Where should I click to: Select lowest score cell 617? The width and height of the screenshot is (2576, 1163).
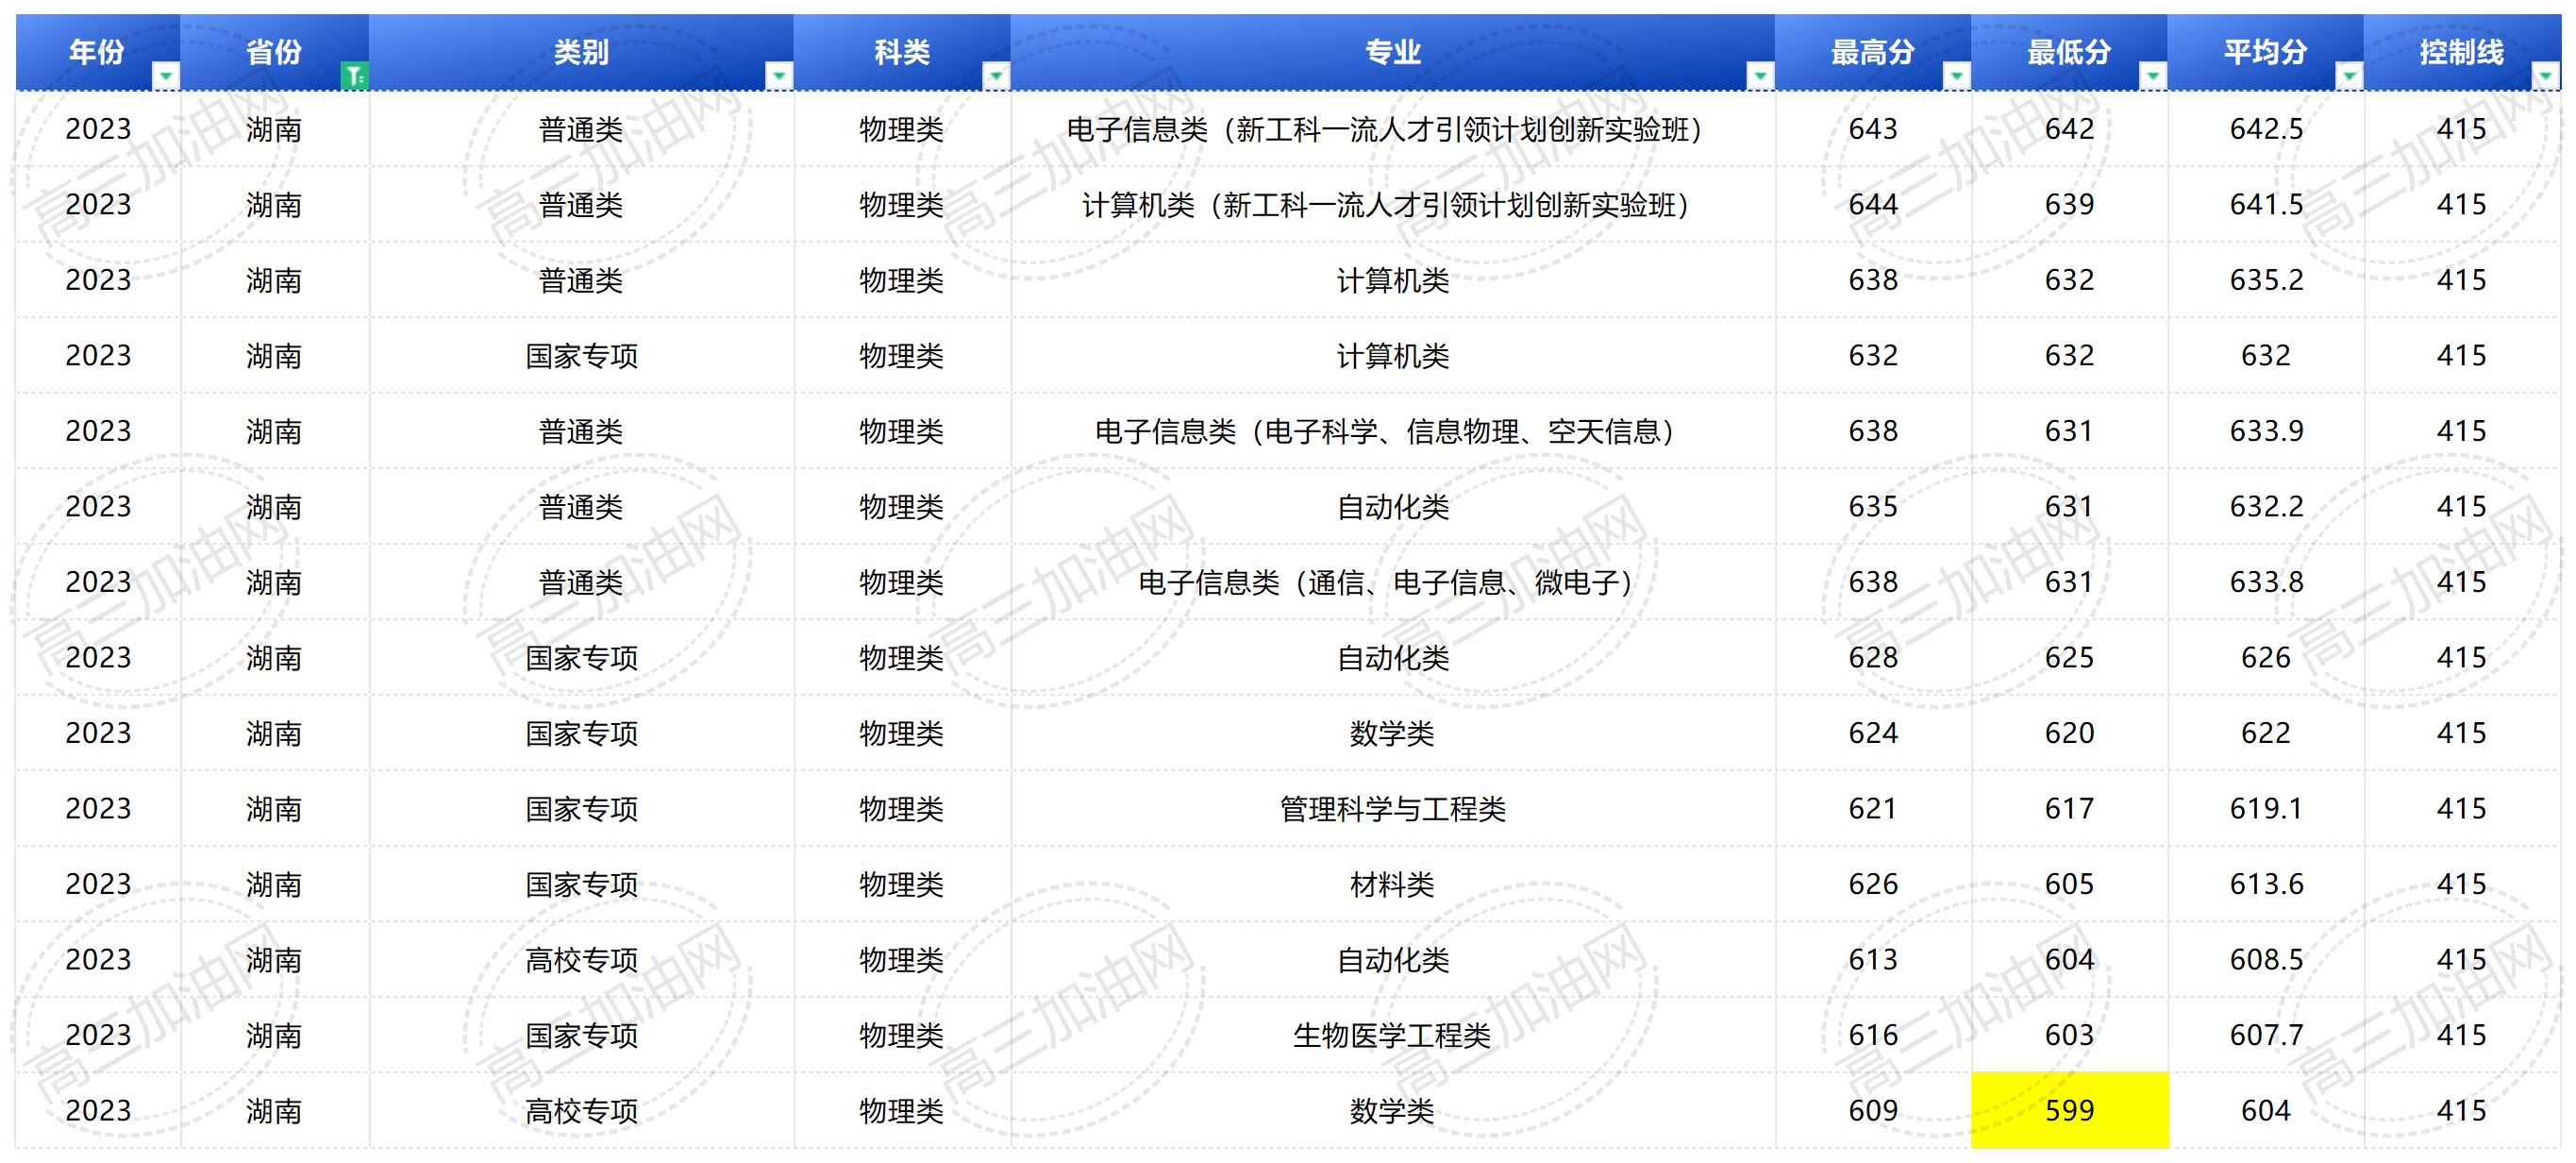tap(2069, 808)
